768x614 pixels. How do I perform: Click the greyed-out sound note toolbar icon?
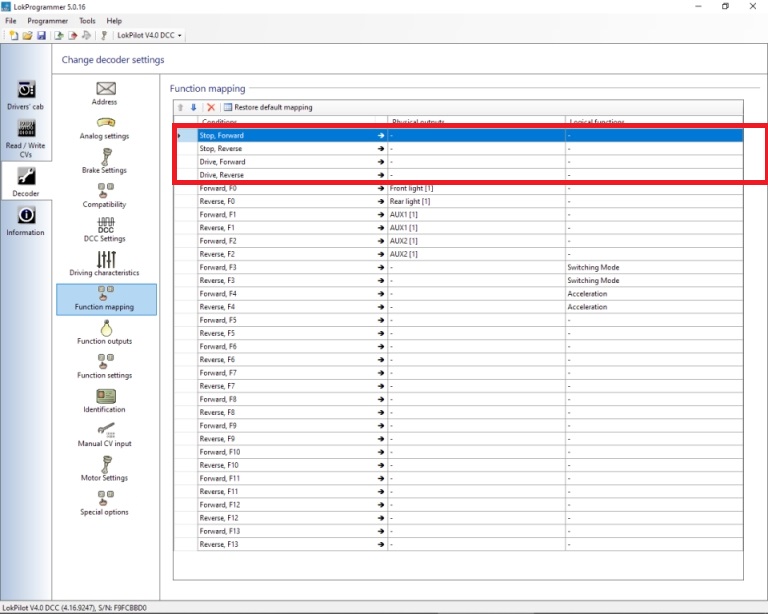point(86,35)
